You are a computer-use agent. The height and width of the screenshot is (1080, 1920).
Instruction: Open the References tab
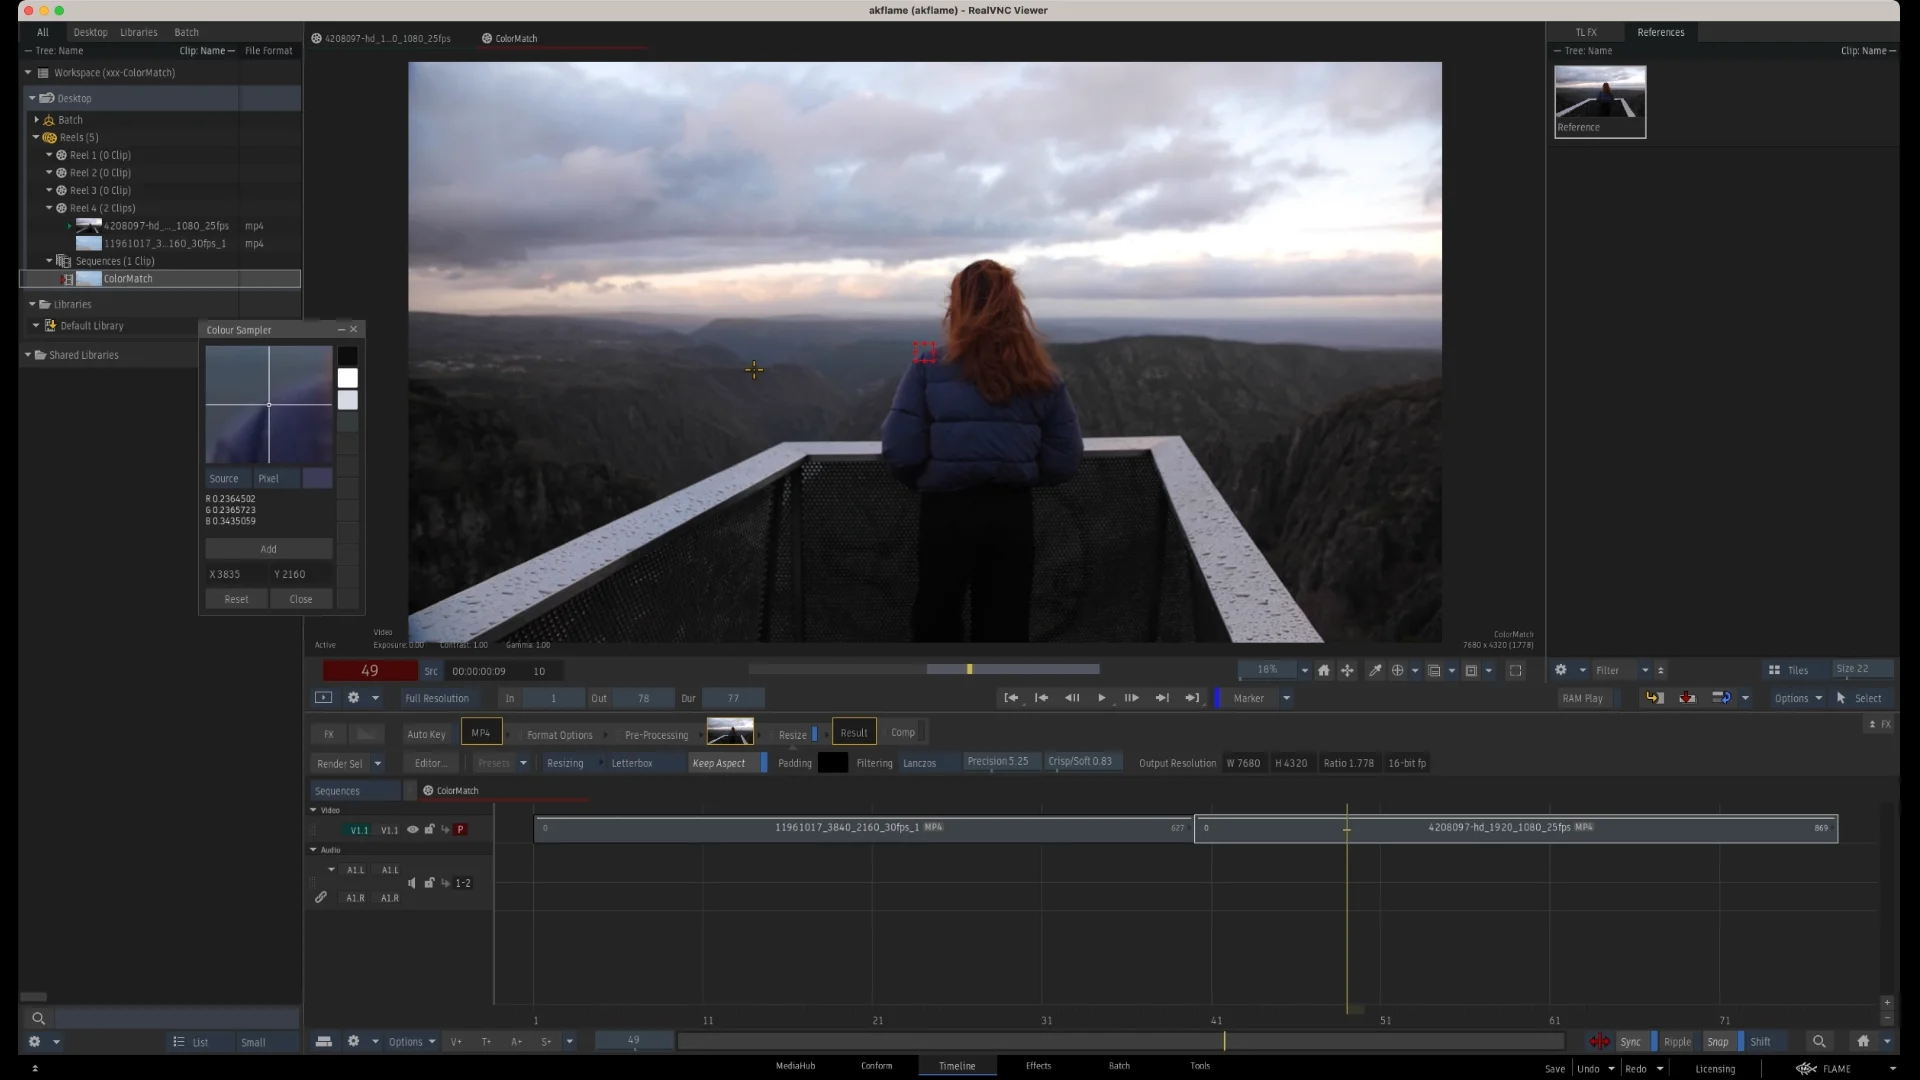point(1660,32)
